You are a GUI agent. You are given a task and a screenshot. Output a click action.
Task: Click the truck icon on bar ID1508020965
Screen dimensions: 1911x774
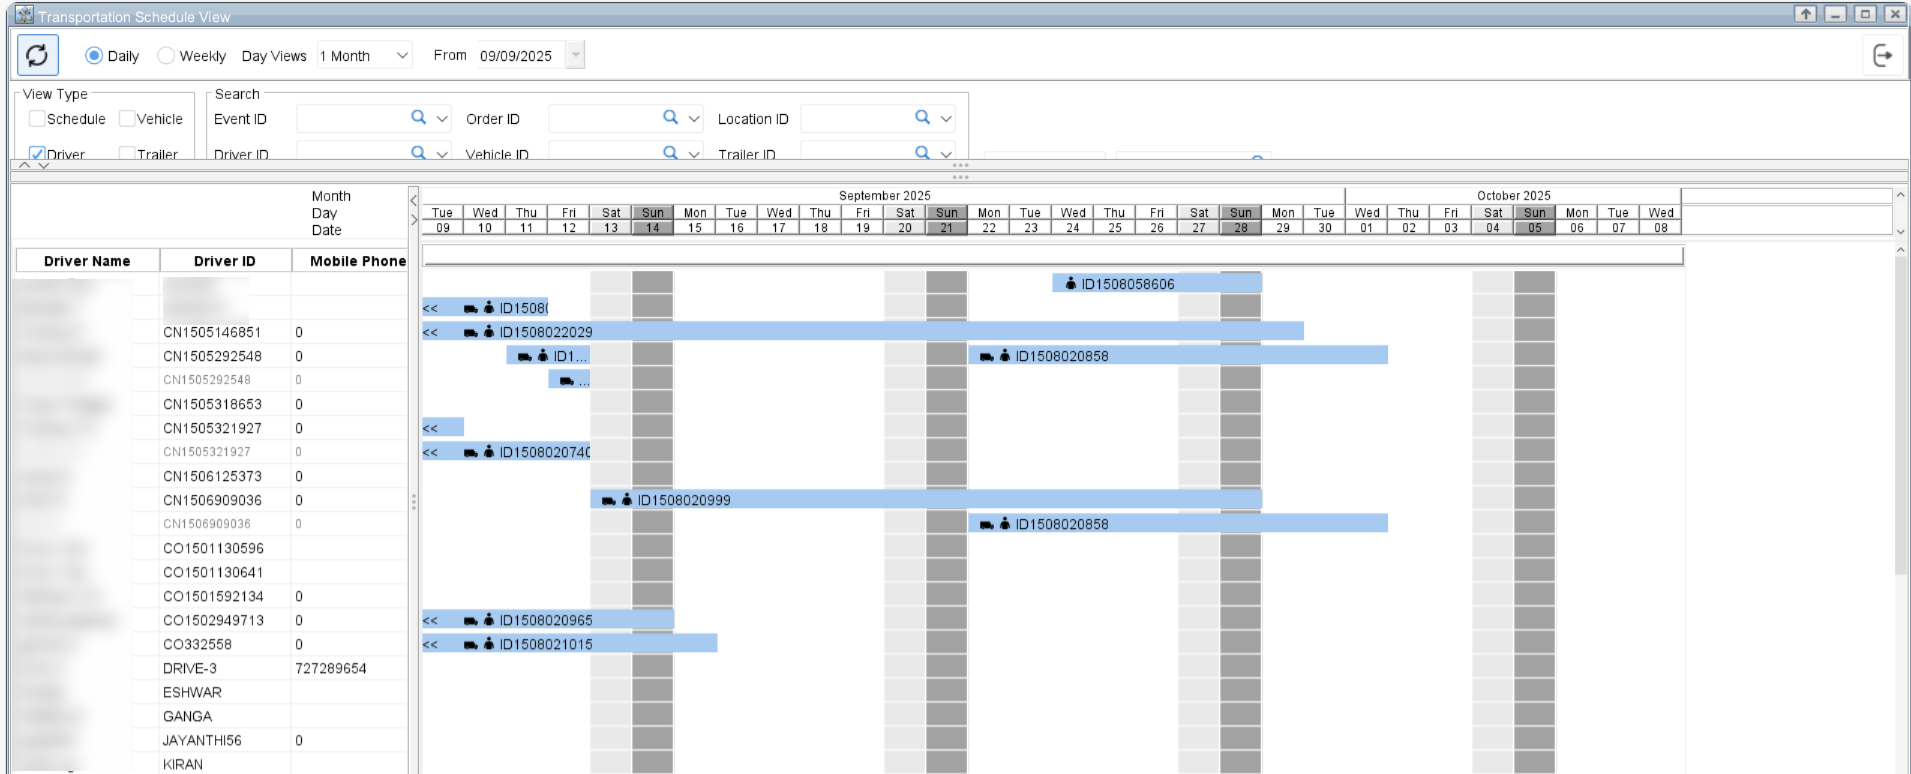coord(471,620)
